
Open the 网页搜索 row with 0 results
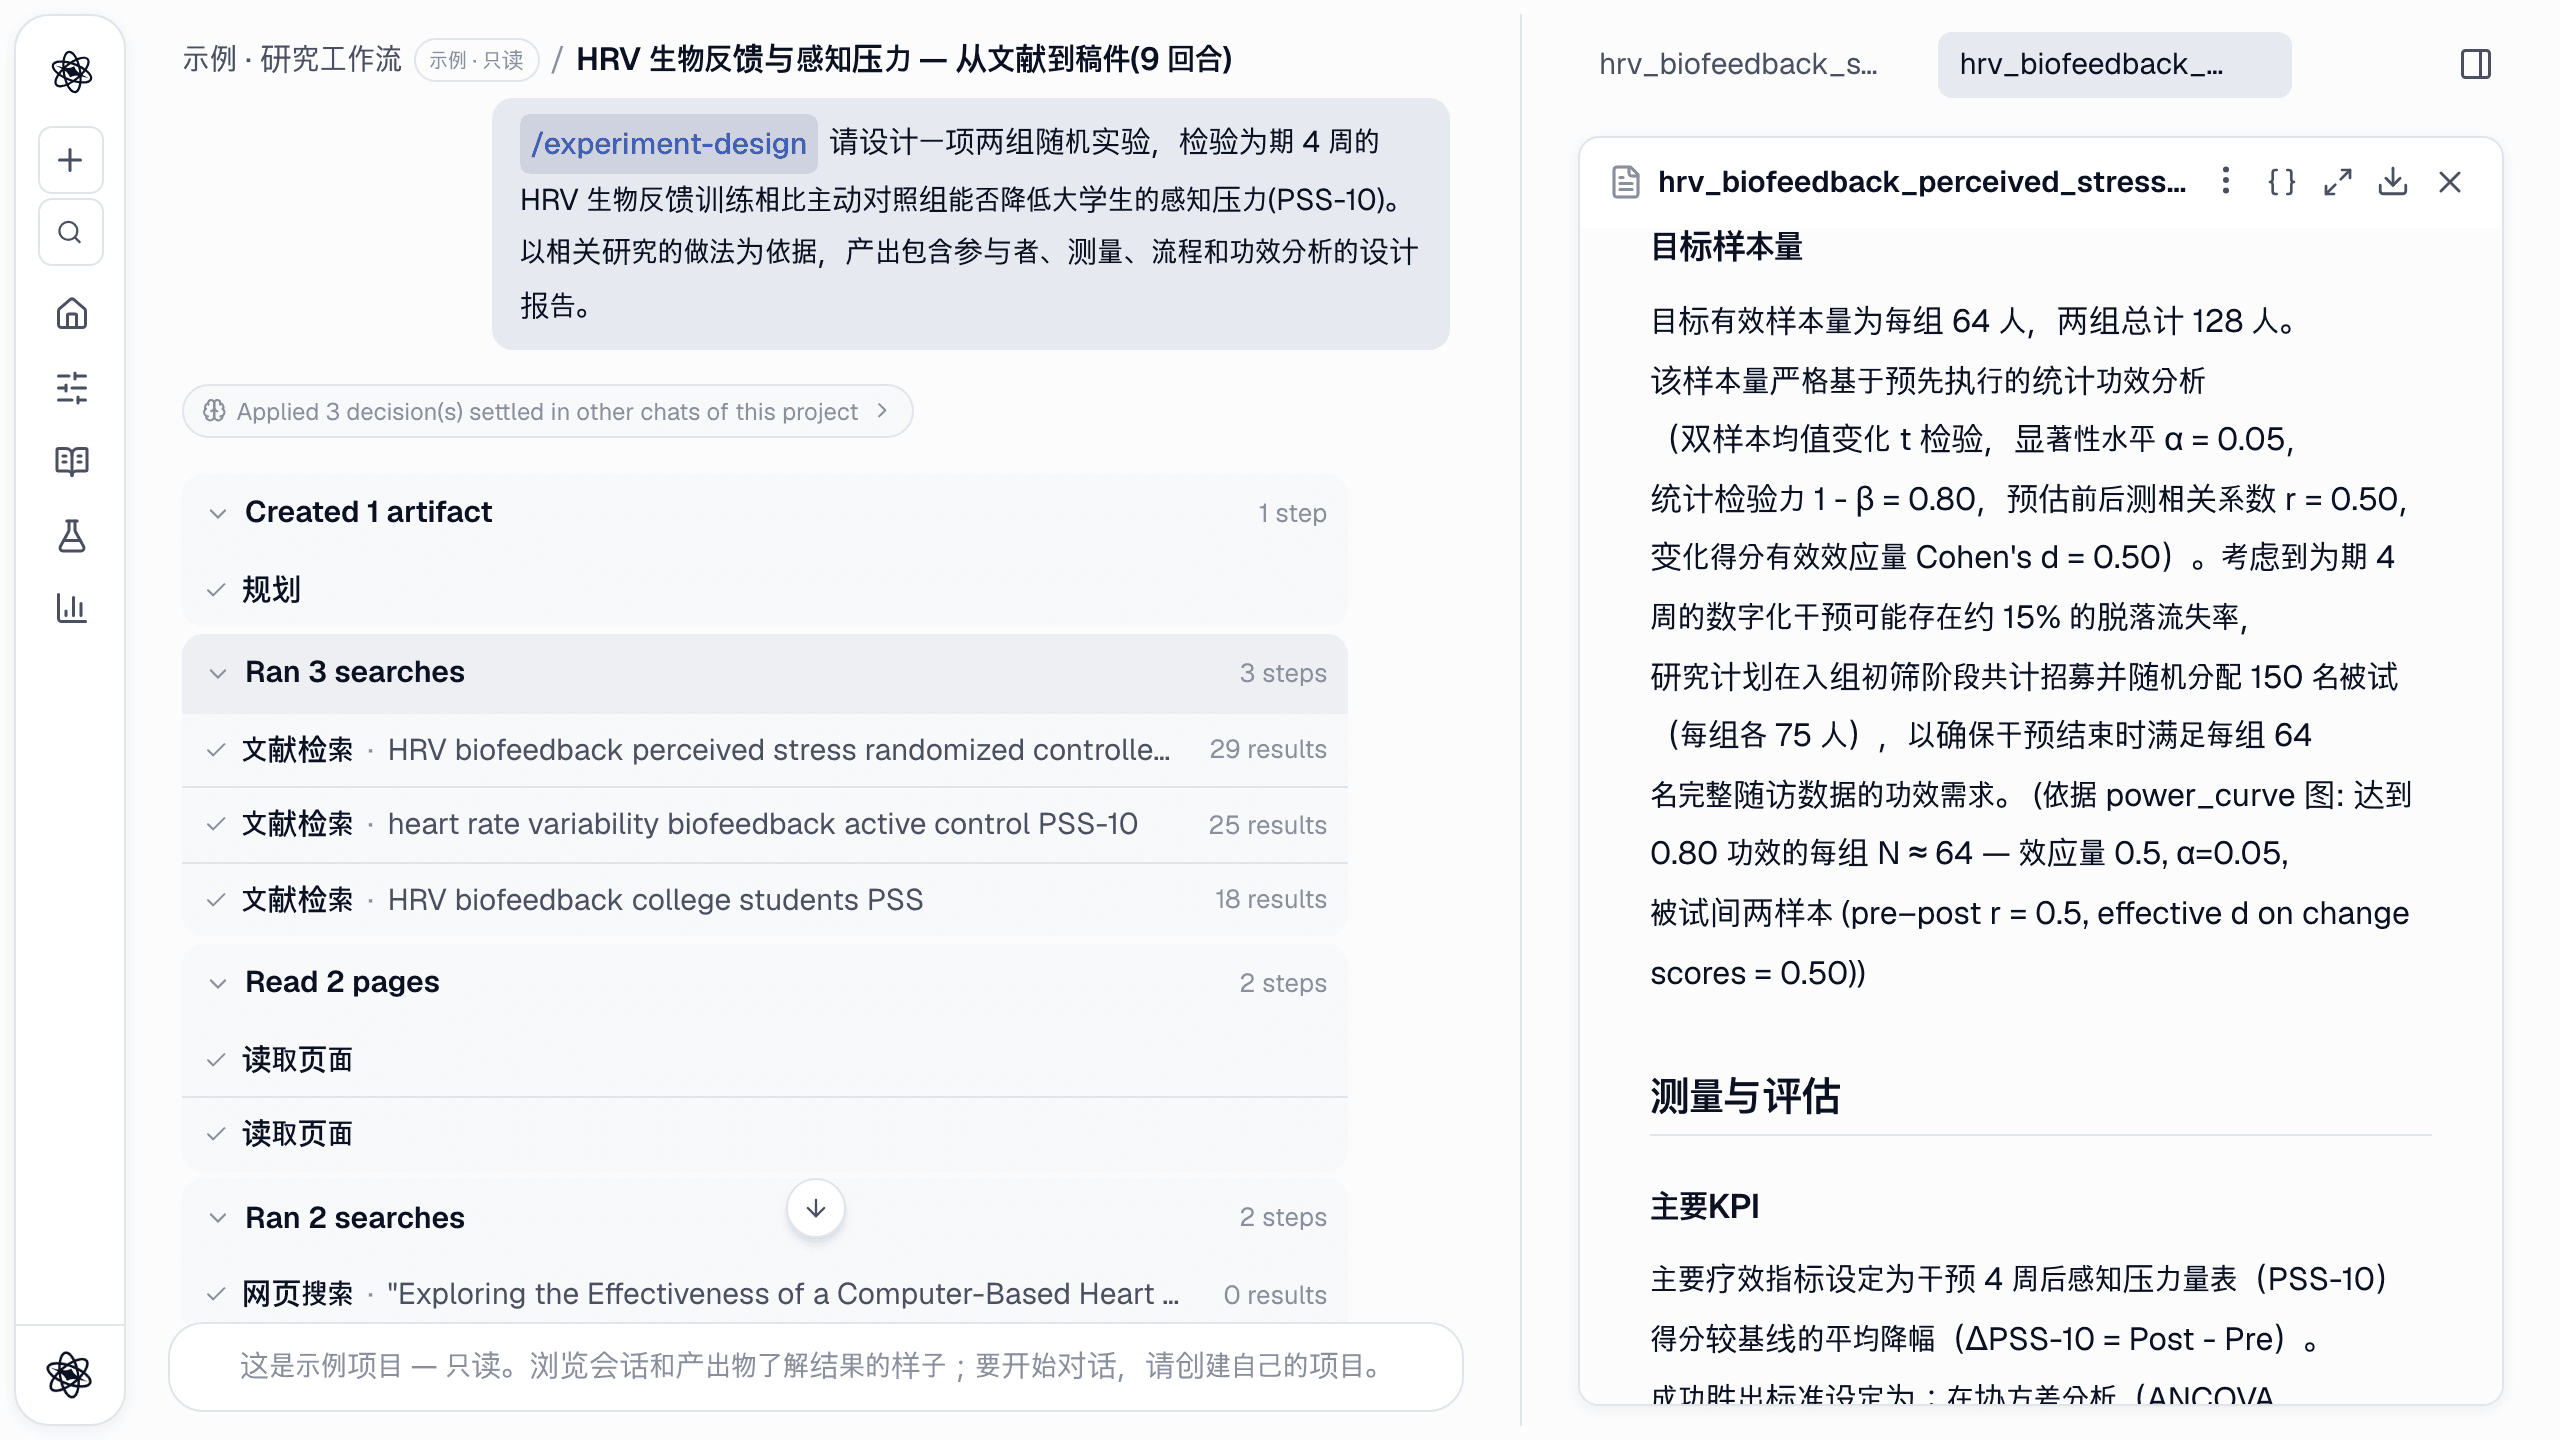tap(765, 1294)
